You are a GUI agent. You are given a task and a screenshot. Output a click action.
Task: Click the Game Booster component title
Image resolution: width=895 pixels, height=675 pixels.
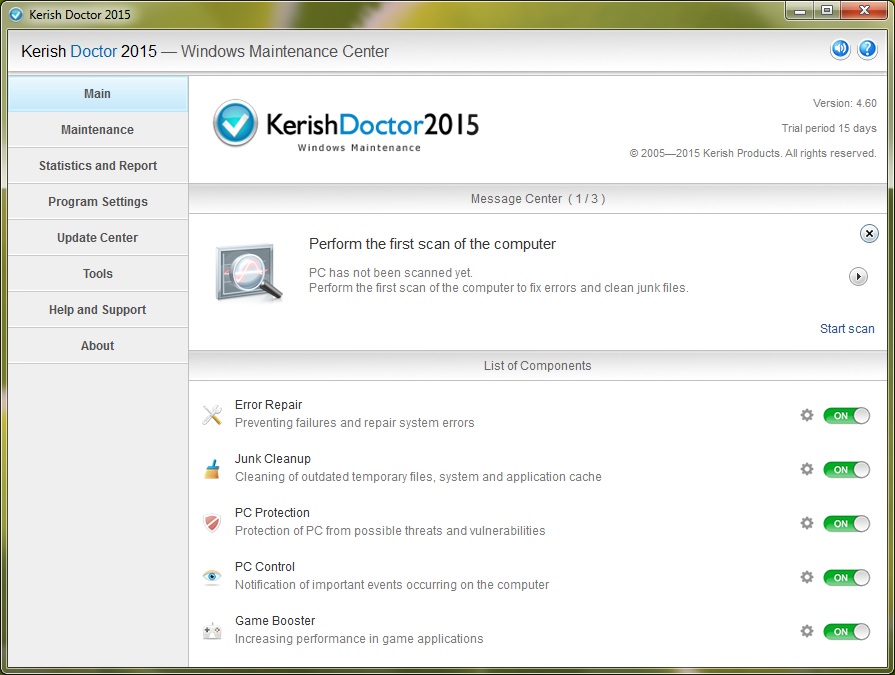(275, 621)
